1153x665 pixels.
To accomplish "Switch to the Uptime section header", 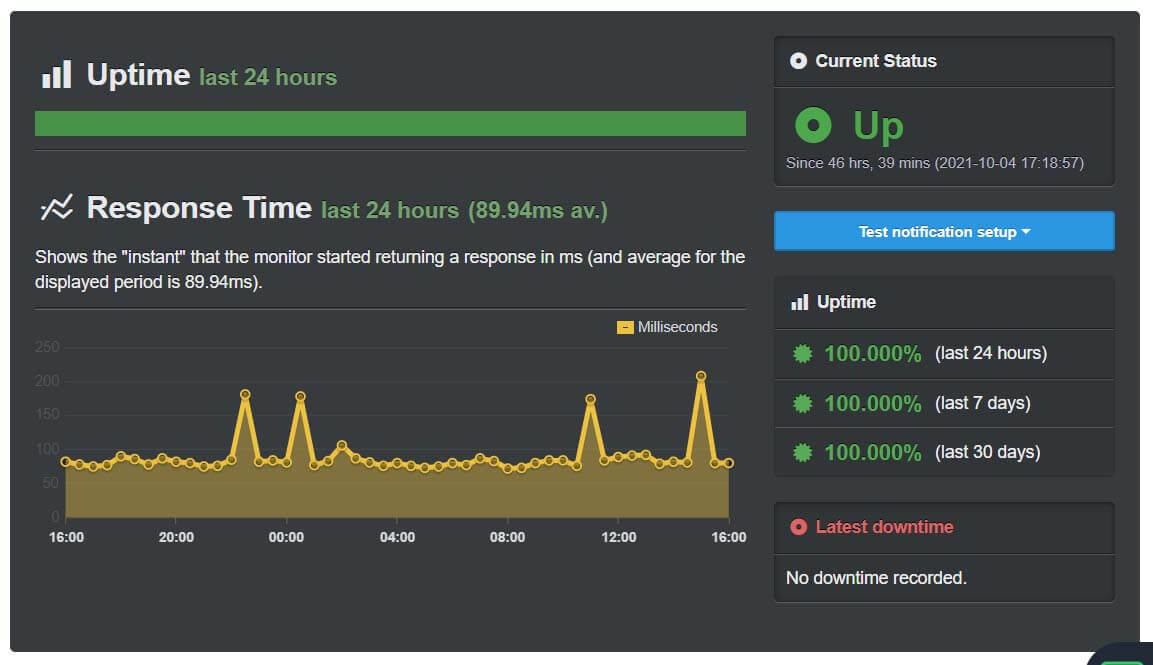I will 140,73.
